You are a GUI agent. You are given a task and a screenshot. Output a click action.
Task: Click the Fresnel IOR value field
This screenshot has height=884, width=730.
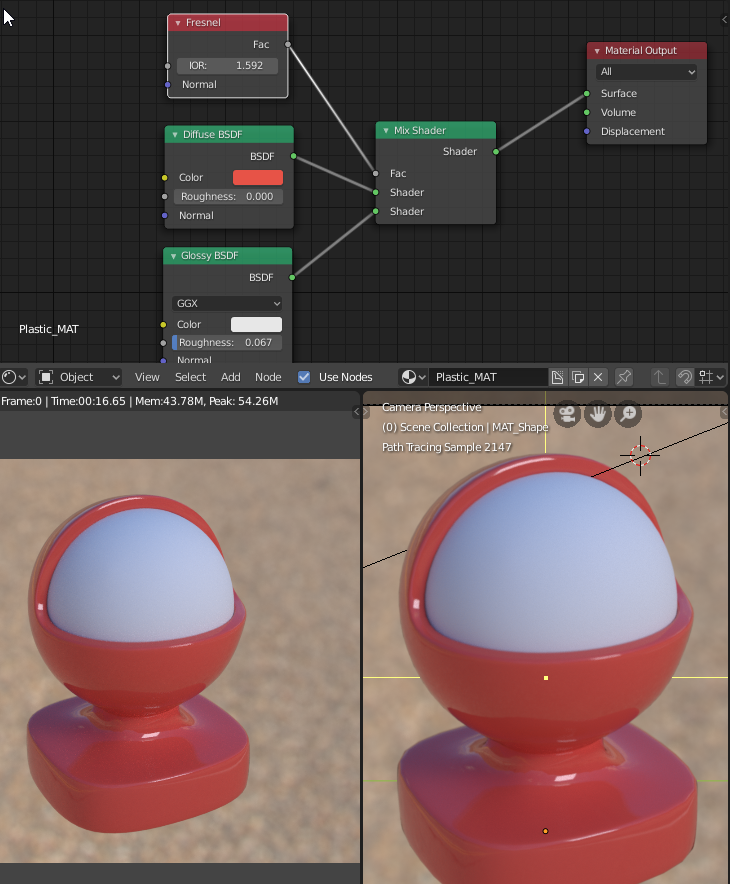coord(227,65)
